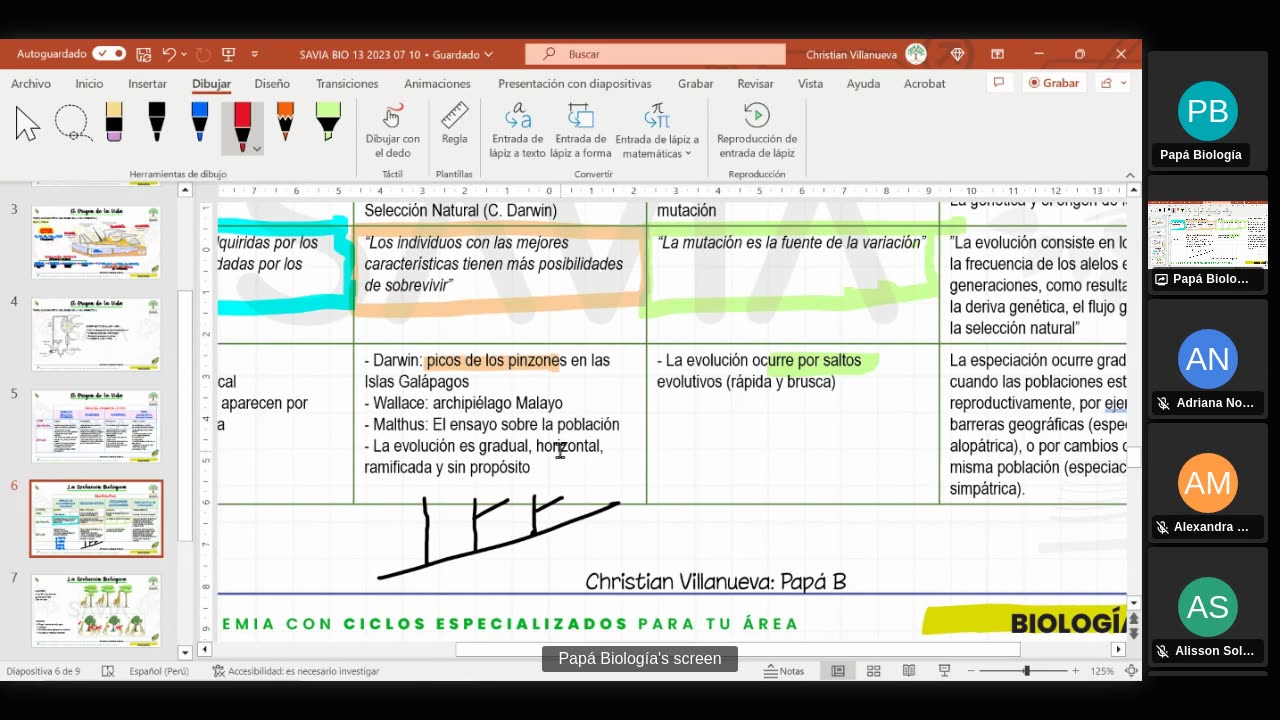1280x720 pixels.
Task: Collapse the ribbon with chevron
Action: point(1130,175)
